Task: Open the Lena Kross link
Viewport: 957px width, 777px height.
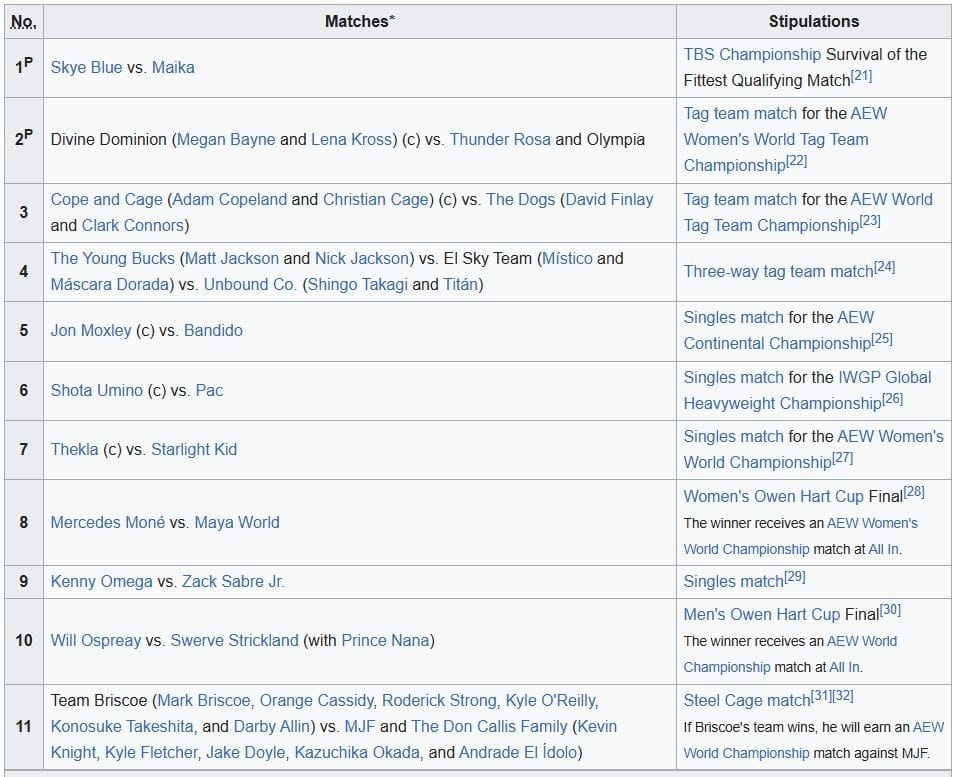Action: [x=351, y=140]
